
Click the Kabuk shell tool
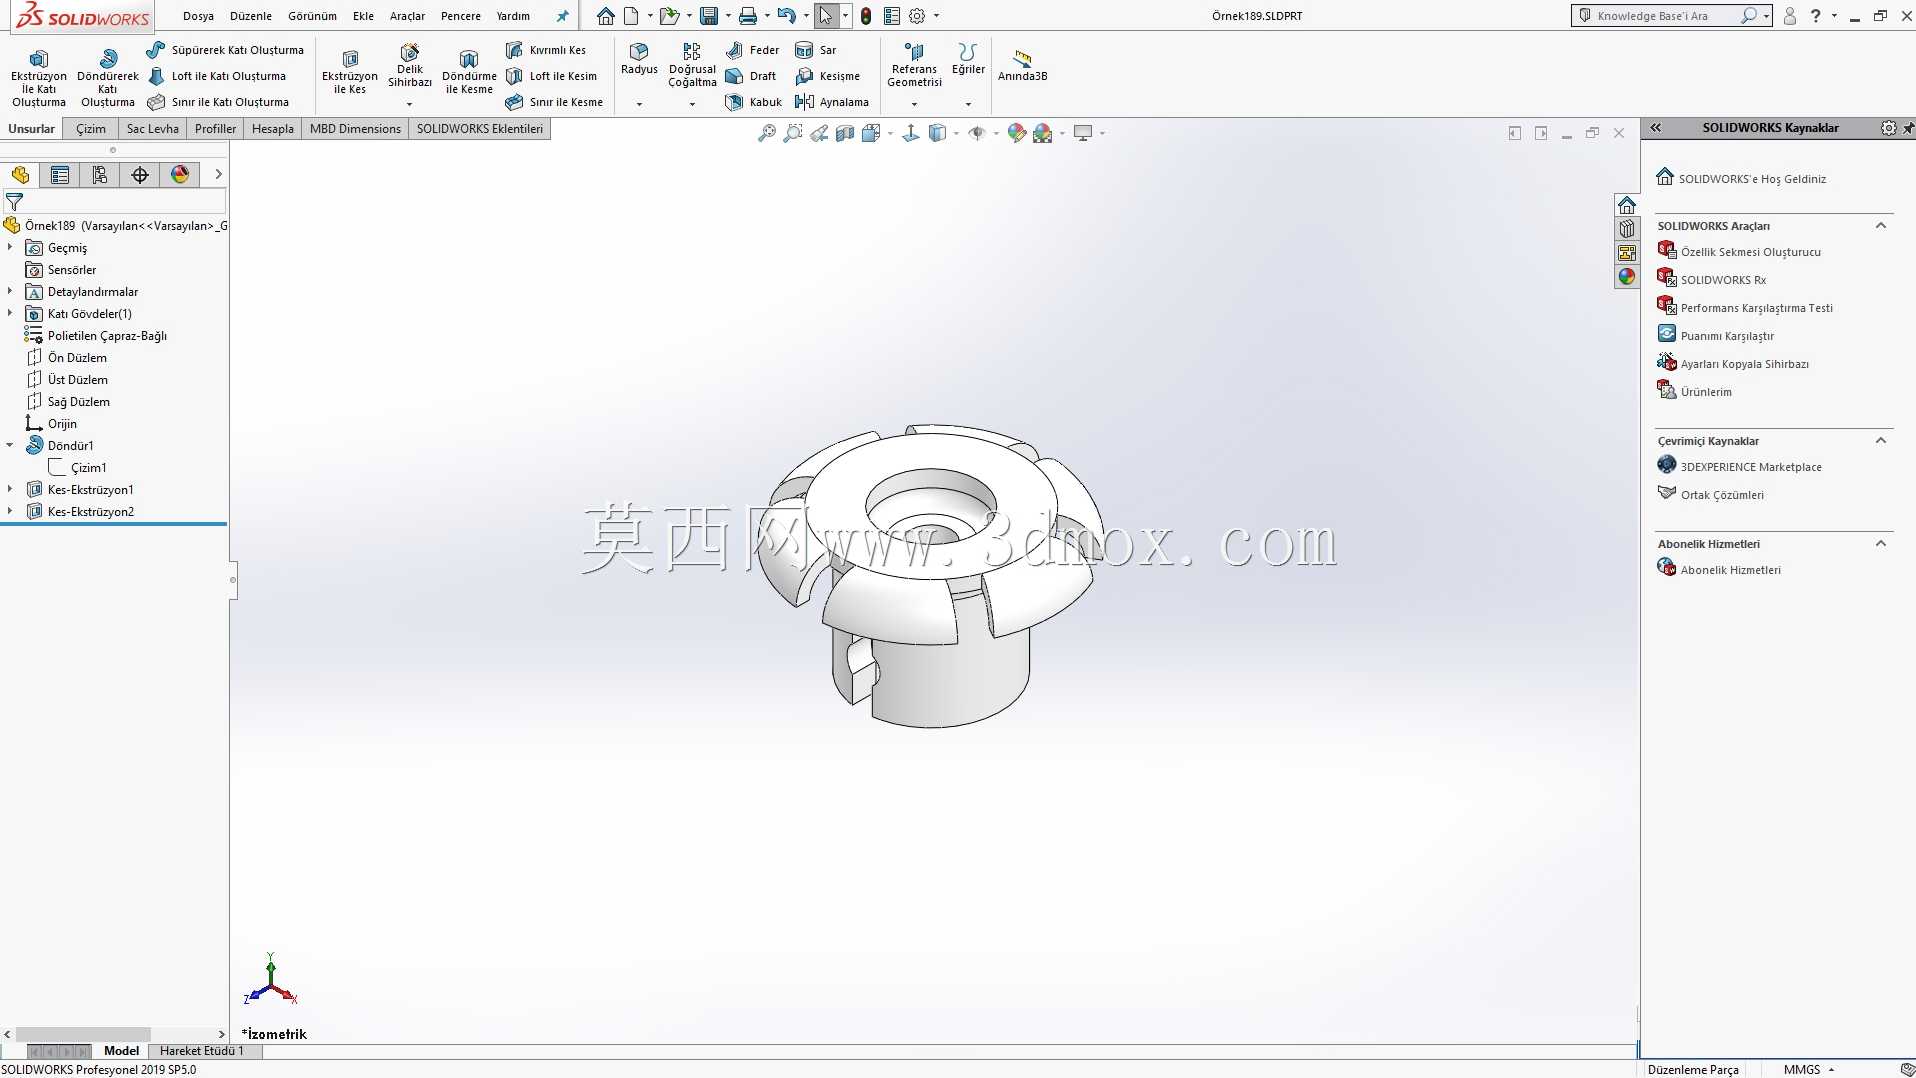point(754,102)
